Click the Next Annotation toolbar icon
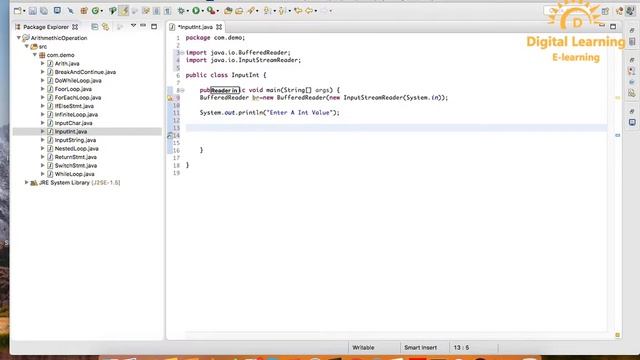Viewport: 640px width, 360px height. (x=267, y=11)
